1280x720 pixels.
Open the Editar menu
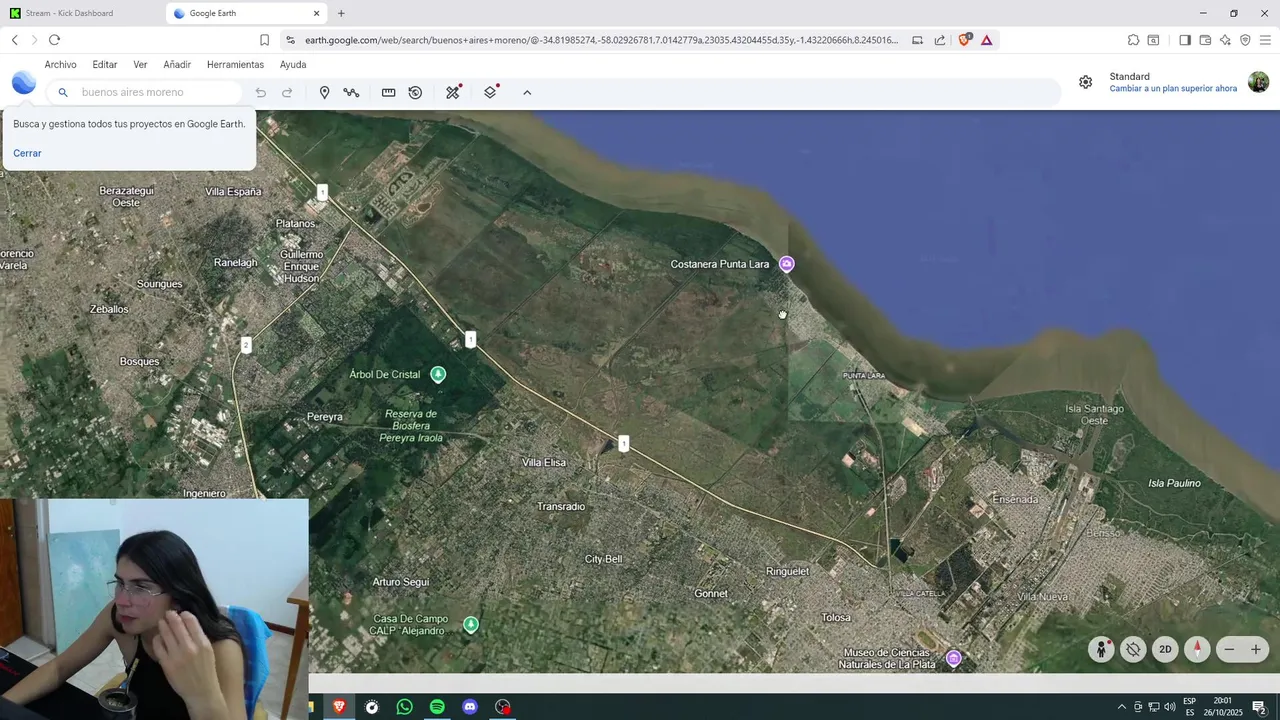(x=105, y=64)
